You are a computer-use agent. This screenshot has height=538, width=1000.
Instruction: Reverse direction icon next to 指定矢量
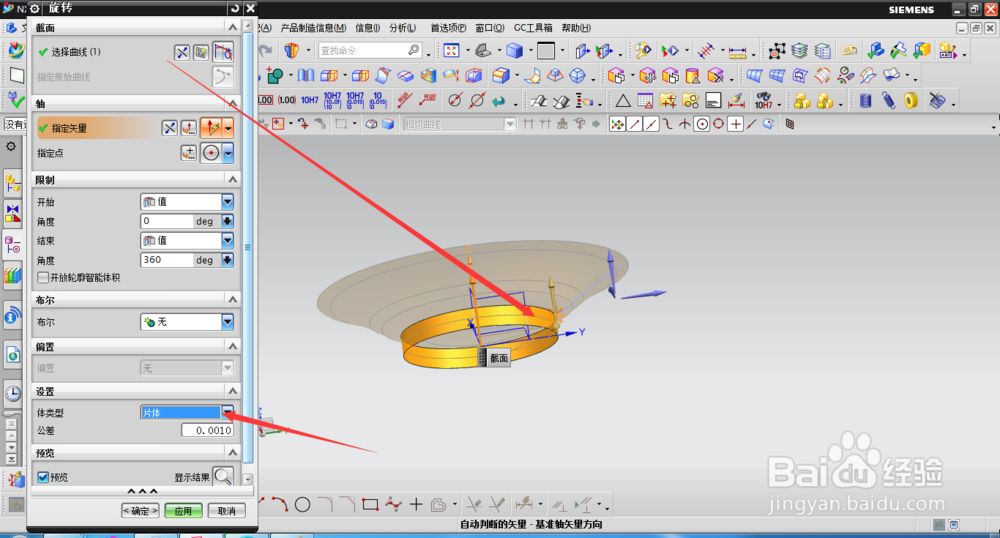(169, 128)
